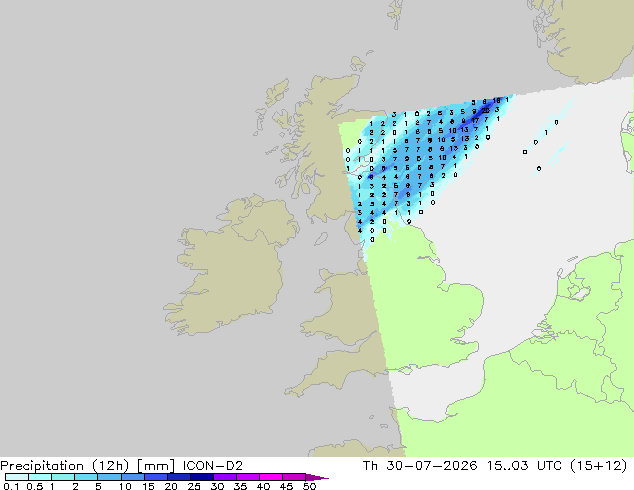This screenshot has width=634, height=490.
Task: Click the '25' legend scale label
Action: click(194, 486)
